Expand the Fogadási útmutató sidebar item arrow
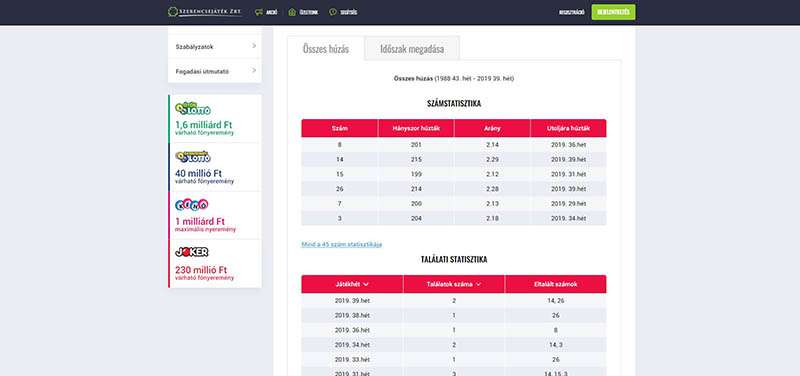The image size is (800, 376). pos(254,70)
